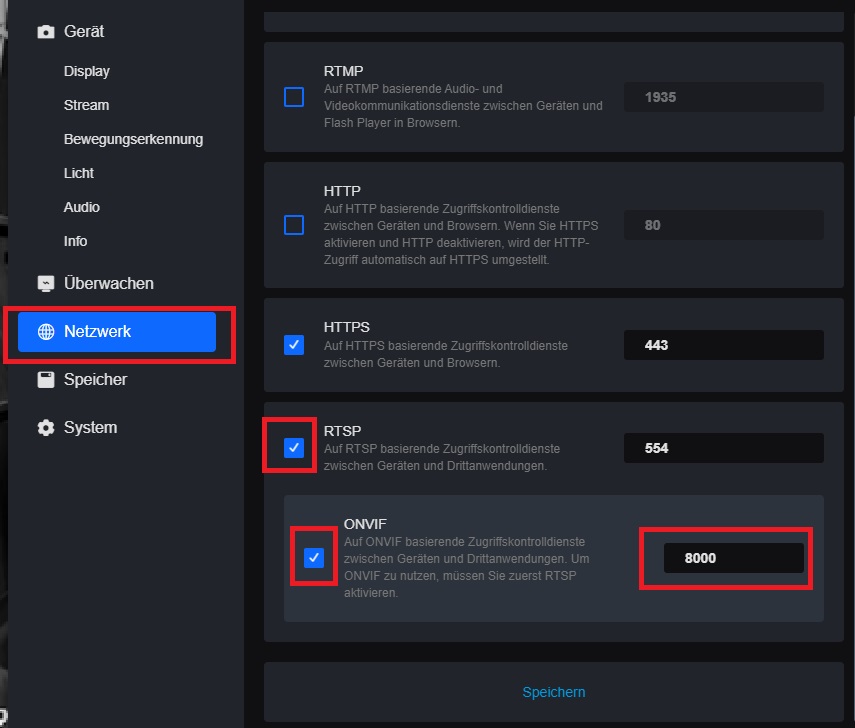Enable the RTMP checkbox
This screenshot has width=855, height=728.
pos(294,97)
